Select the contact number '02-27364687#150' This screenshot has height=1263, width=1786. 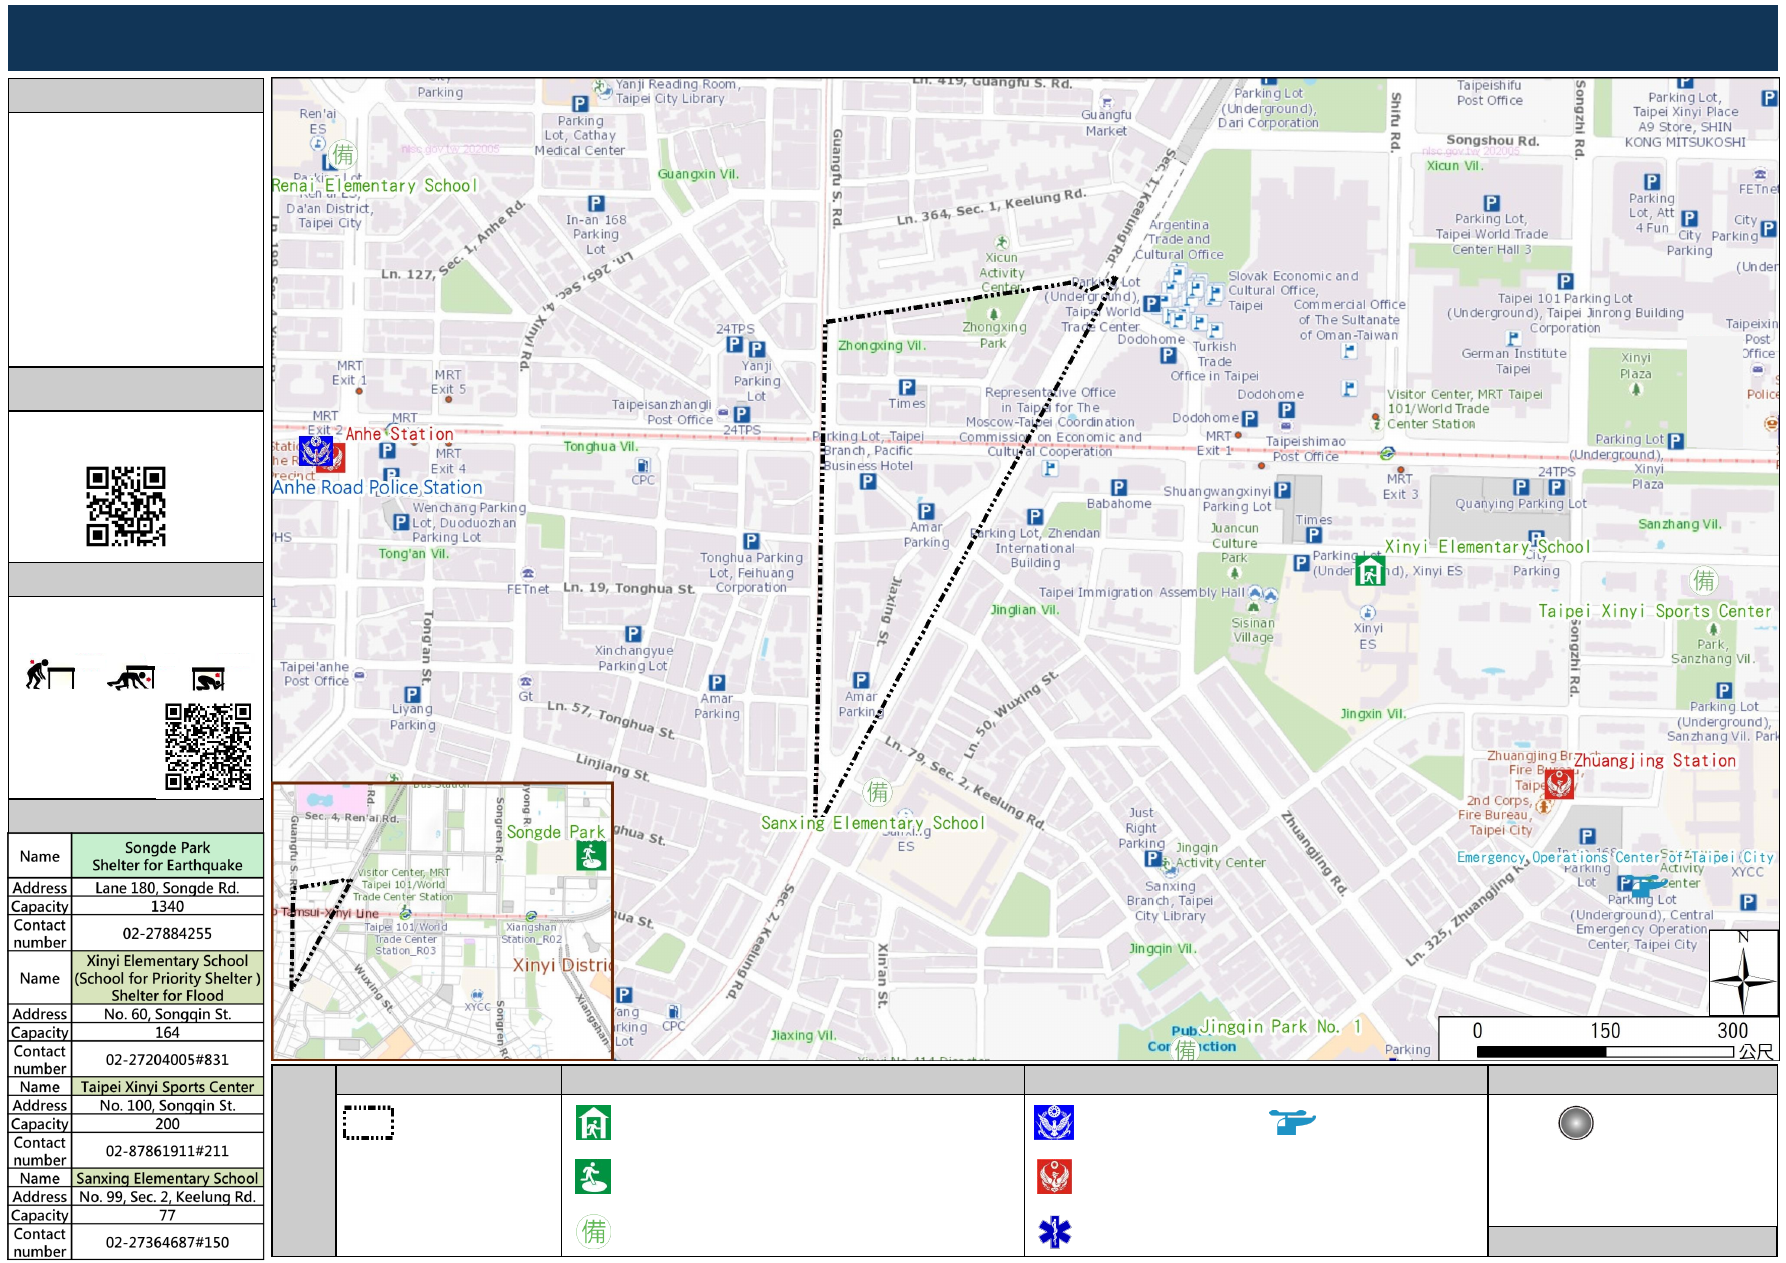tap(167, 1242)
